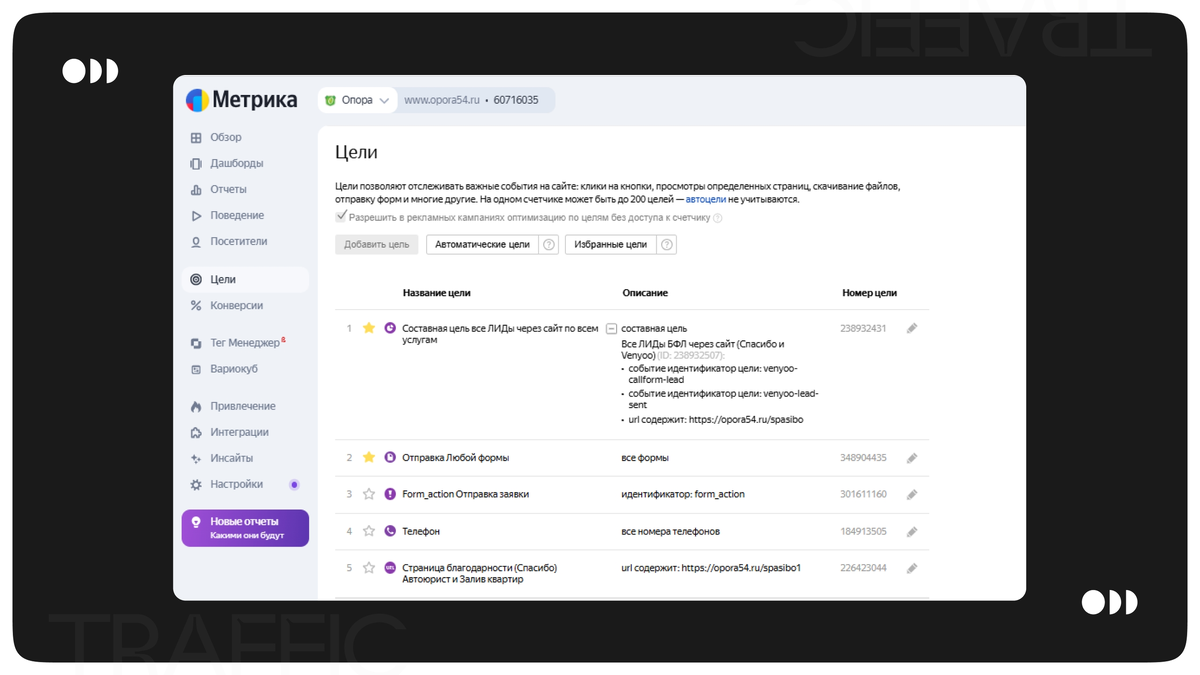Click description идентификатор: form_action
The height and width of the screenshot is (675, 1200).
[683, 494]
